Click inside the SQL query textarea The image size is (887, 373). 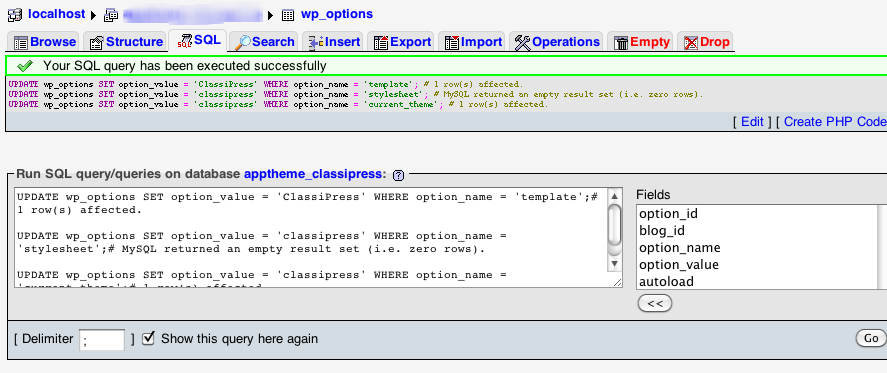pyautogui.click(x=310, y=238)
